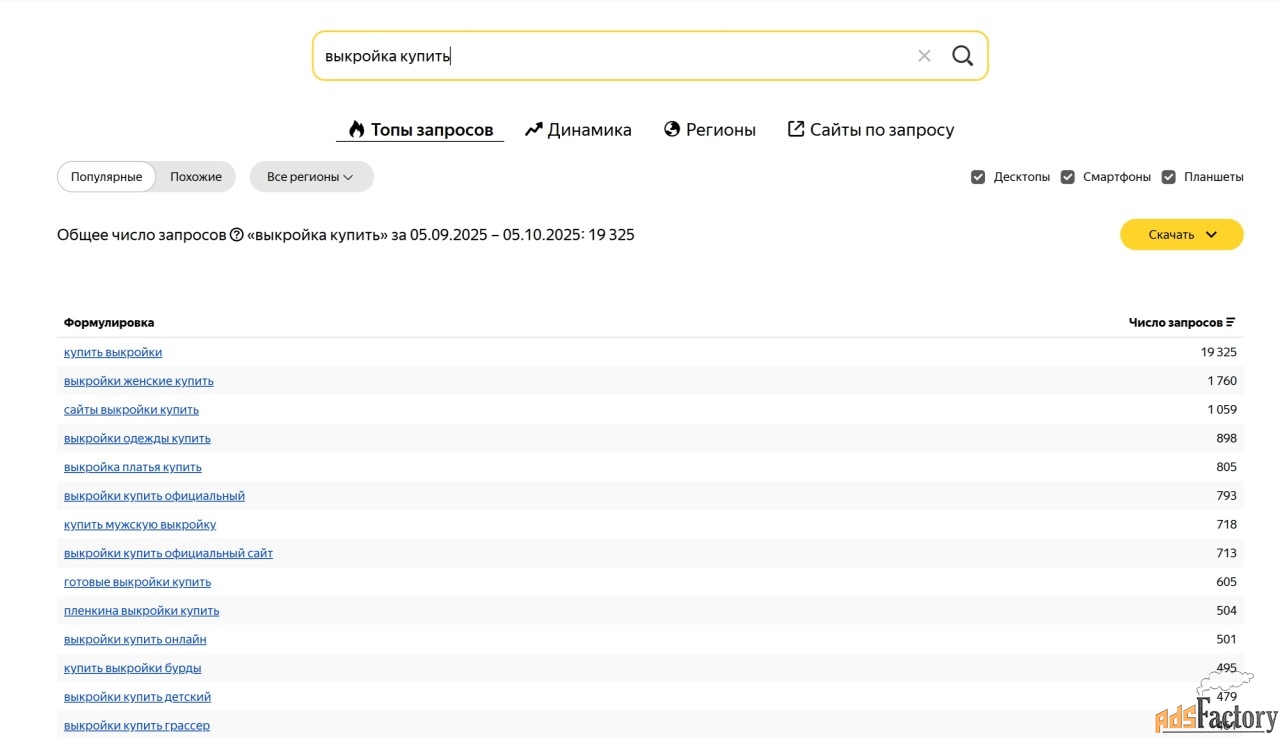Click the external link icon for Сайты по запросу
Viewport: 1280px width, 737px height.
796,129
